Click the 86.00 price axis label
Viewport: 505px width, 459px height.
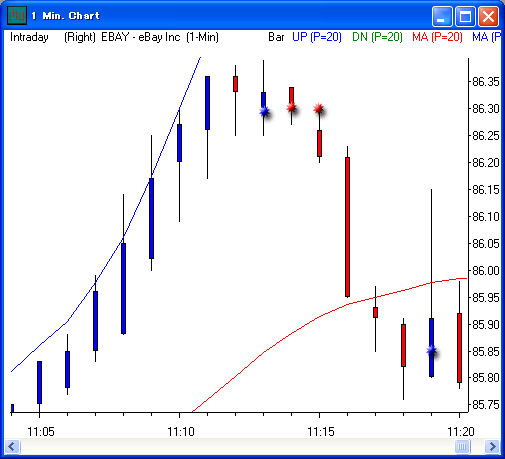point(486,270)
